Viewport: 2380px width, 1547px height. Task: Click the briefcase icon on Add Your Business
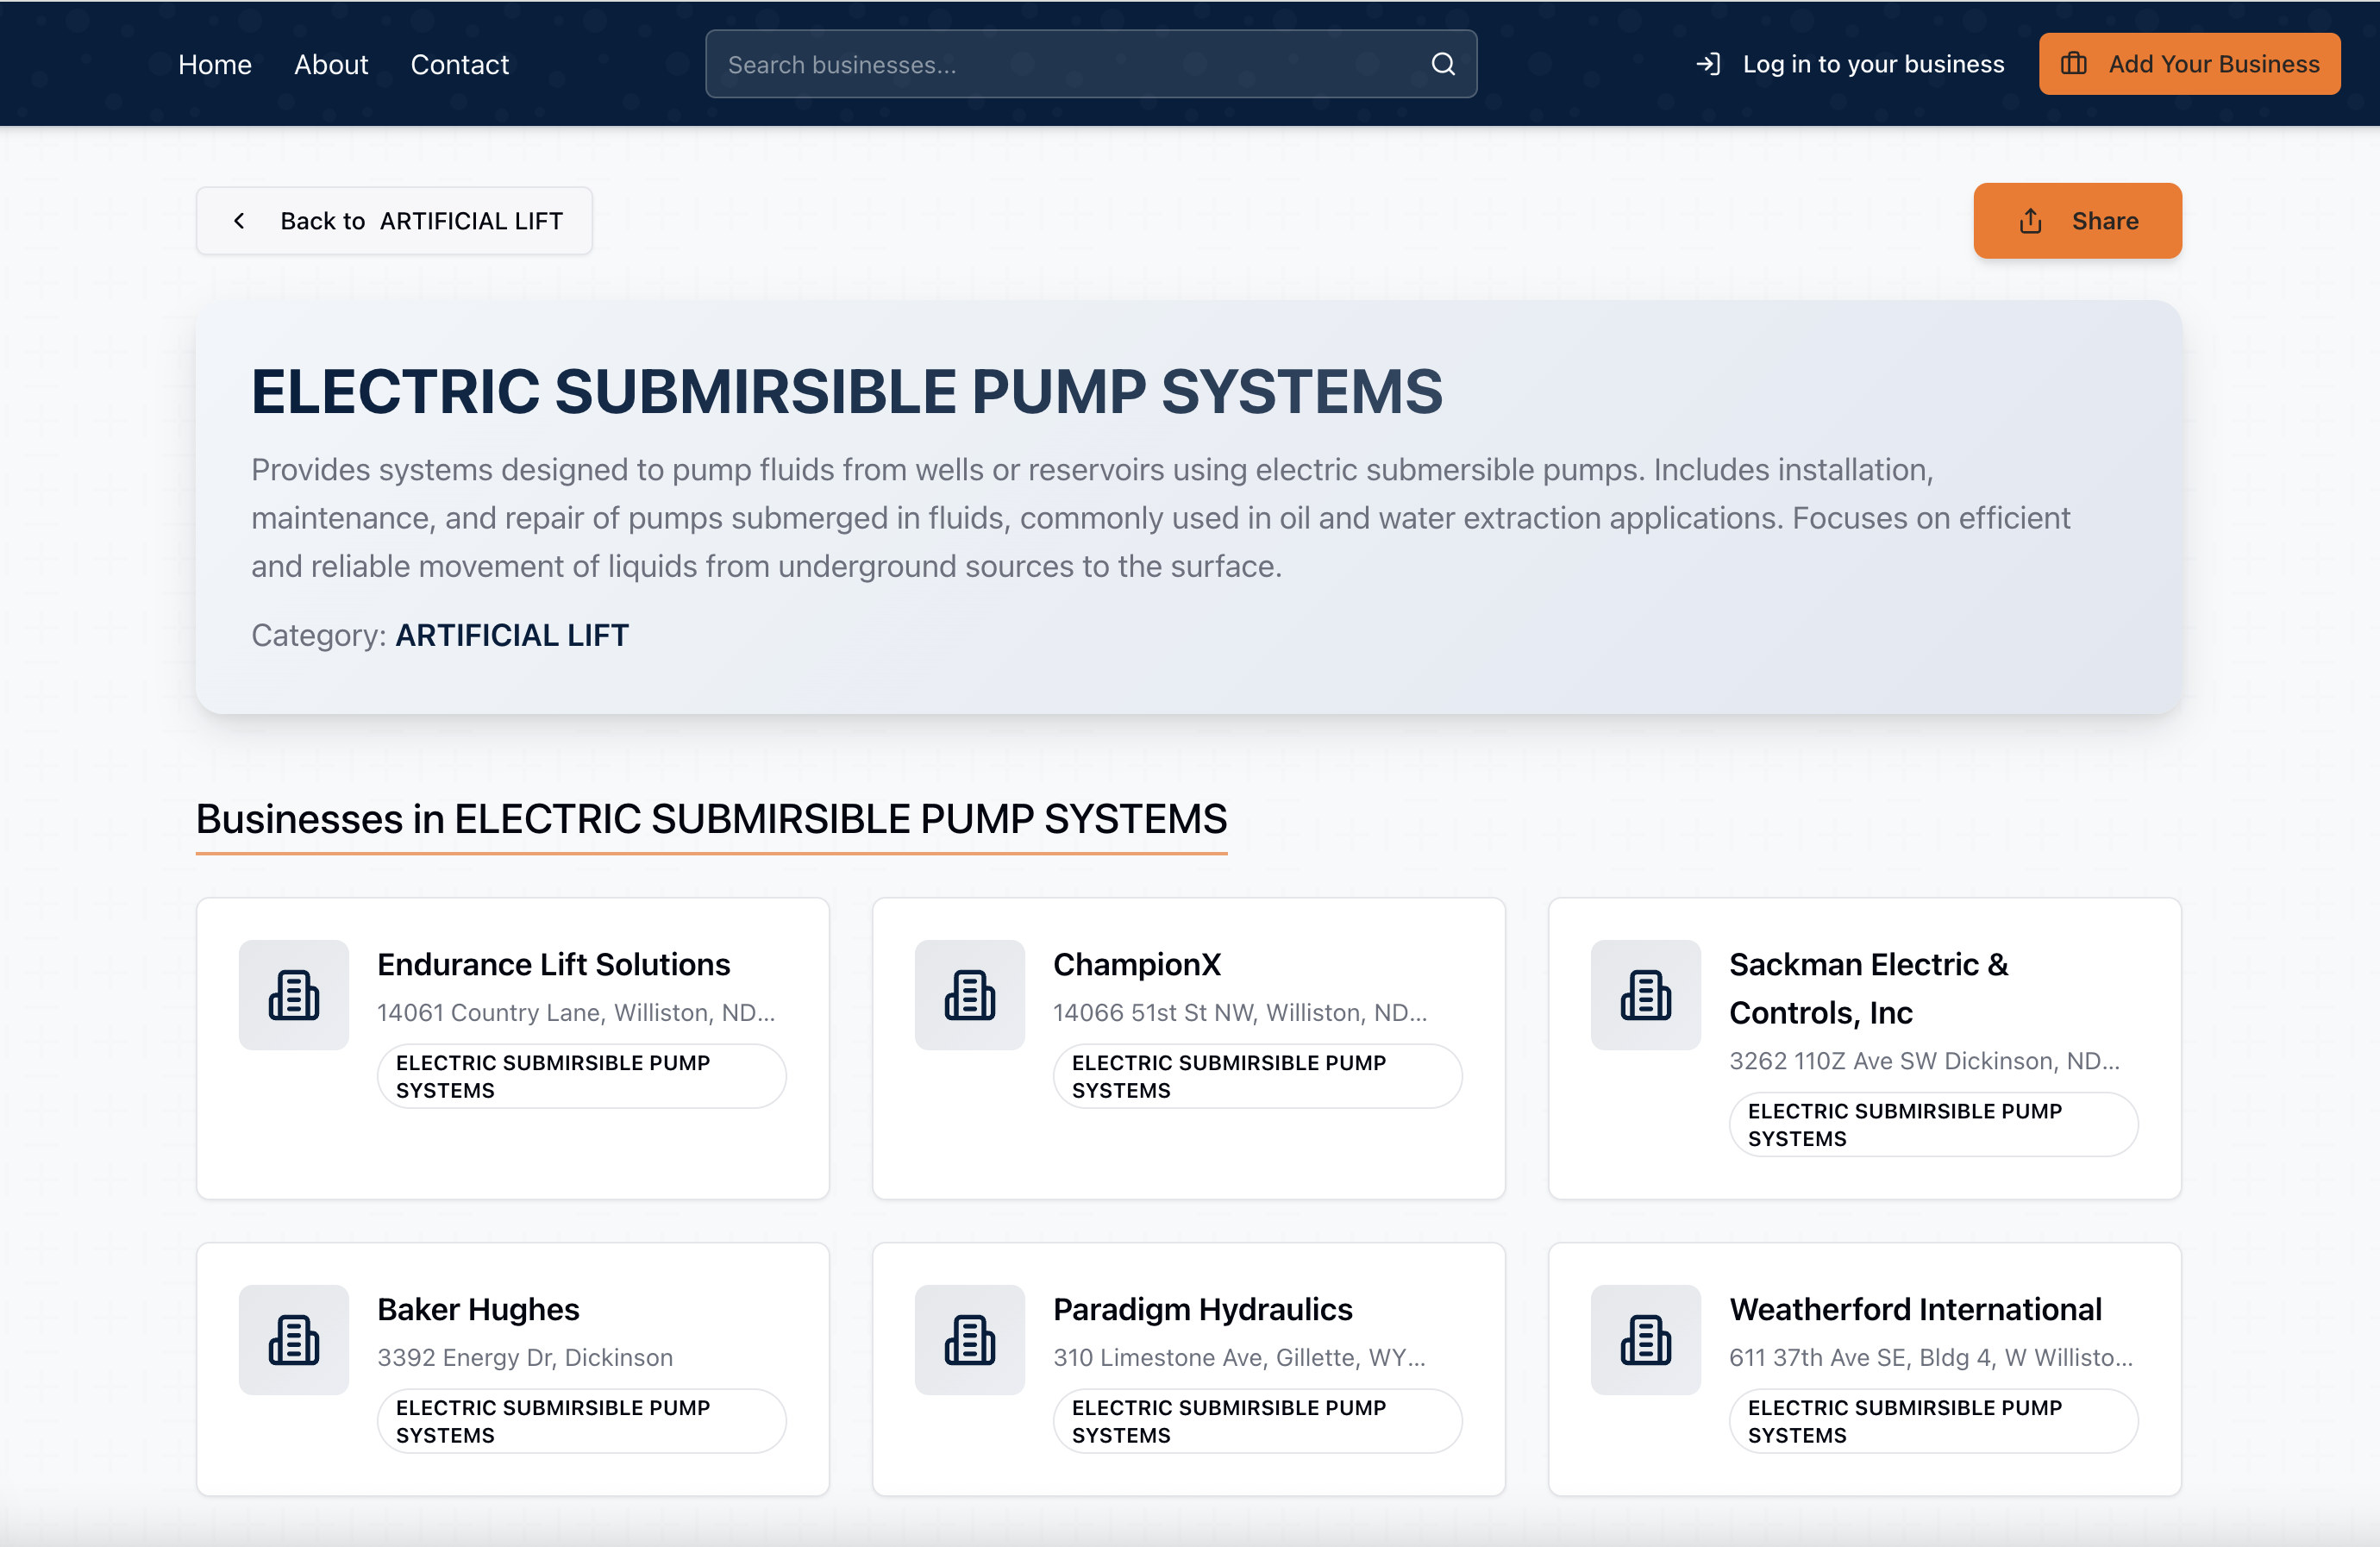pos(2073,64)
